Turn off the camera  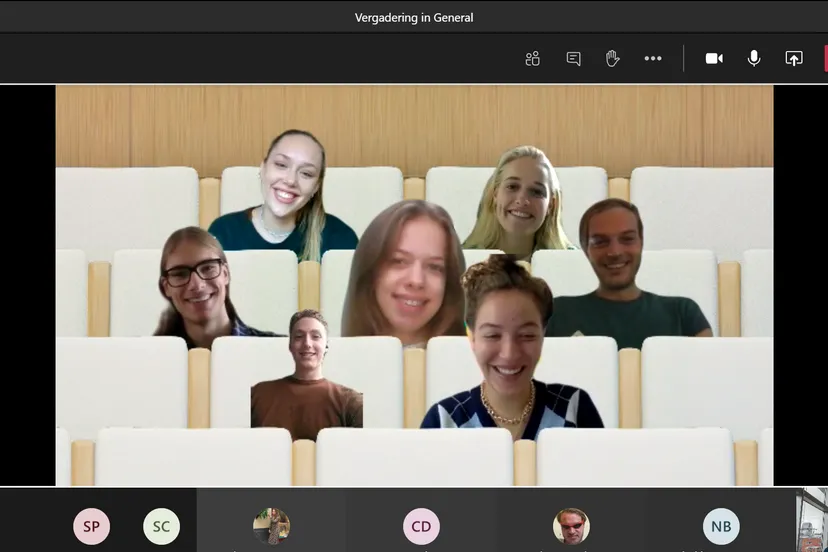[714, 59]
